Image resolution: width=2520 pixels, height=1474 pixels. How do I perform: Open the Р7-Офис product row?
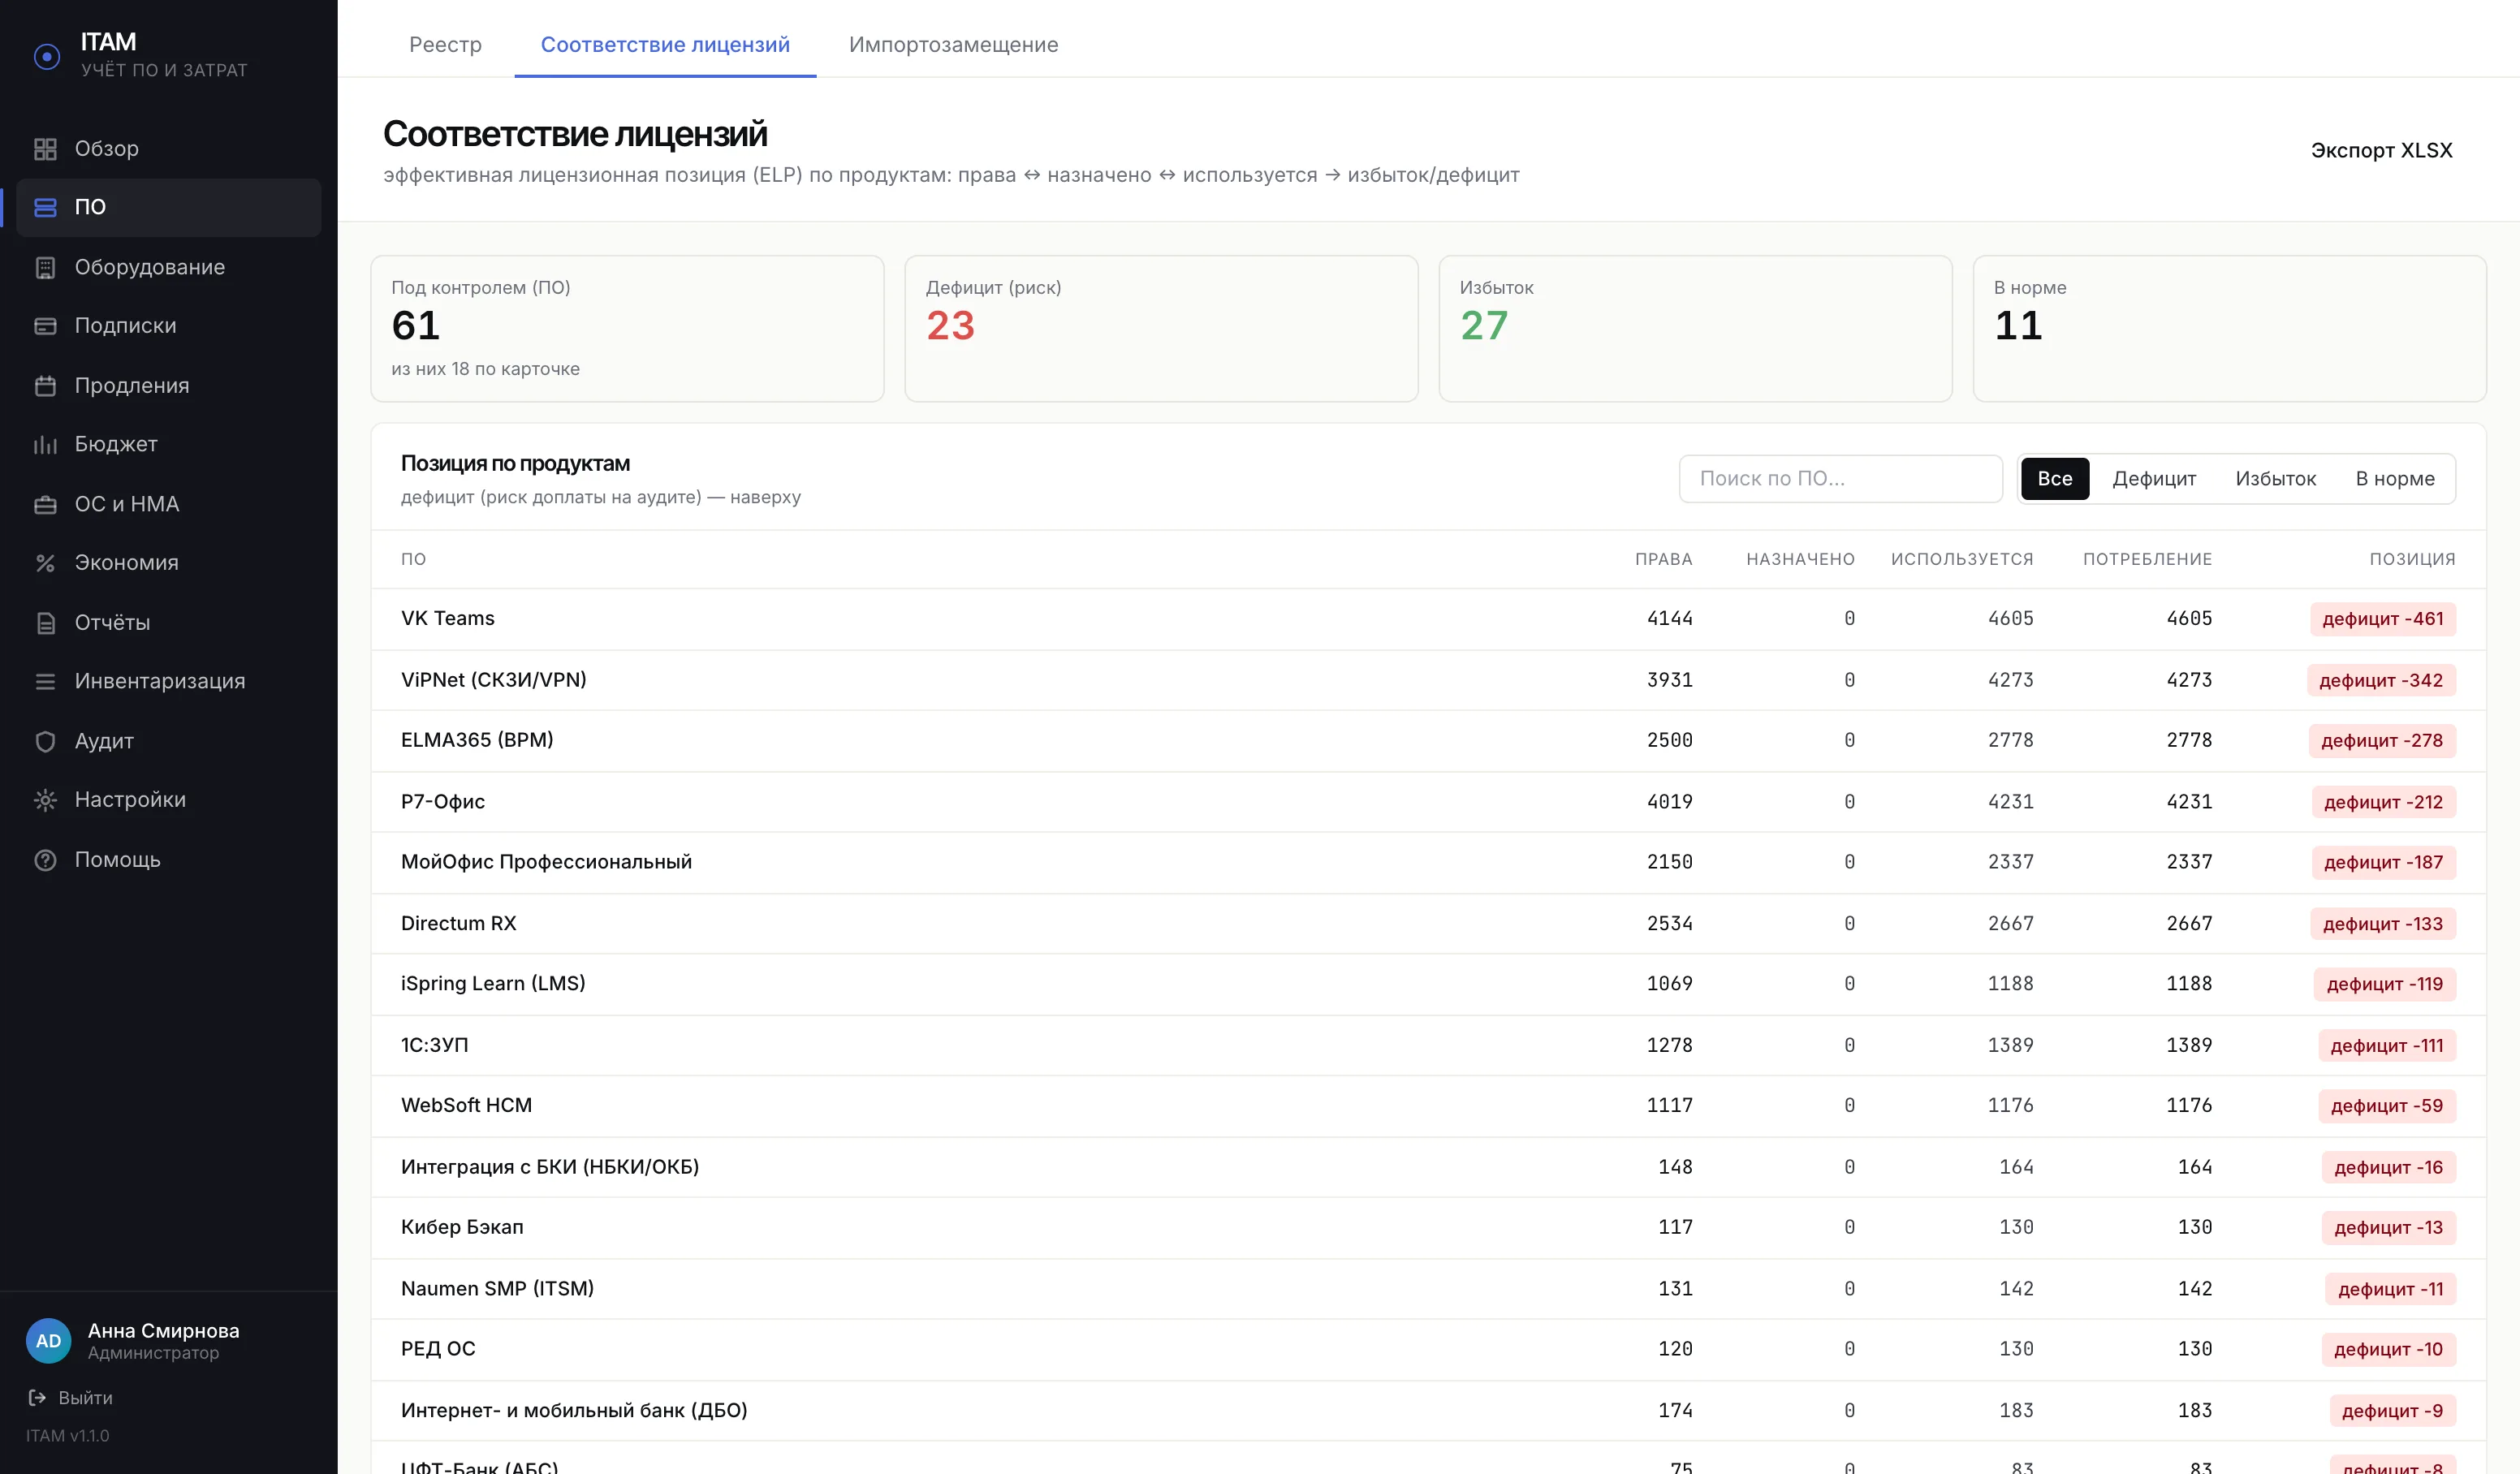click(1428, 802)
